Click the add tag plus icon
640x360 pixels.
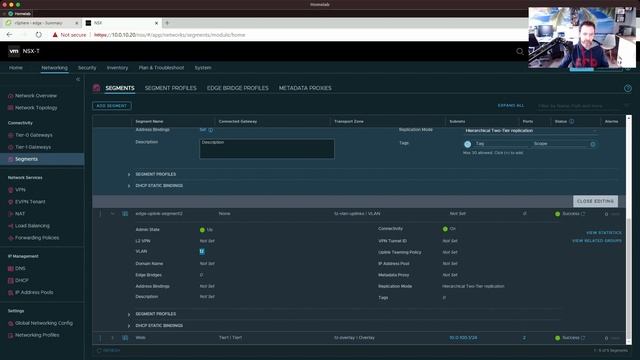click(x=593, y=144)
